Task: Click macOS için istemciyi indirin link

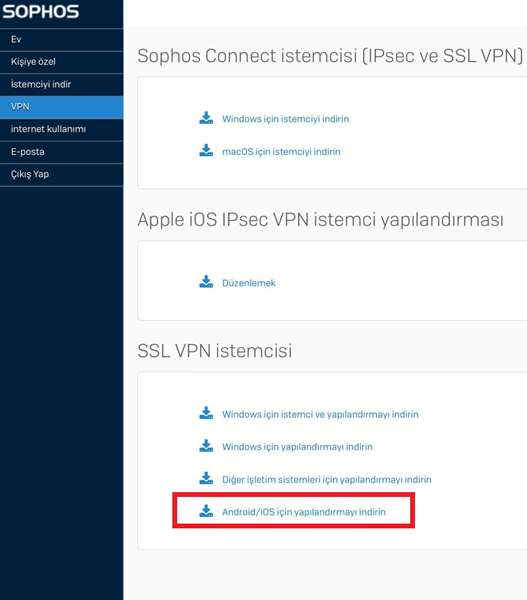Action: [281, 152]
